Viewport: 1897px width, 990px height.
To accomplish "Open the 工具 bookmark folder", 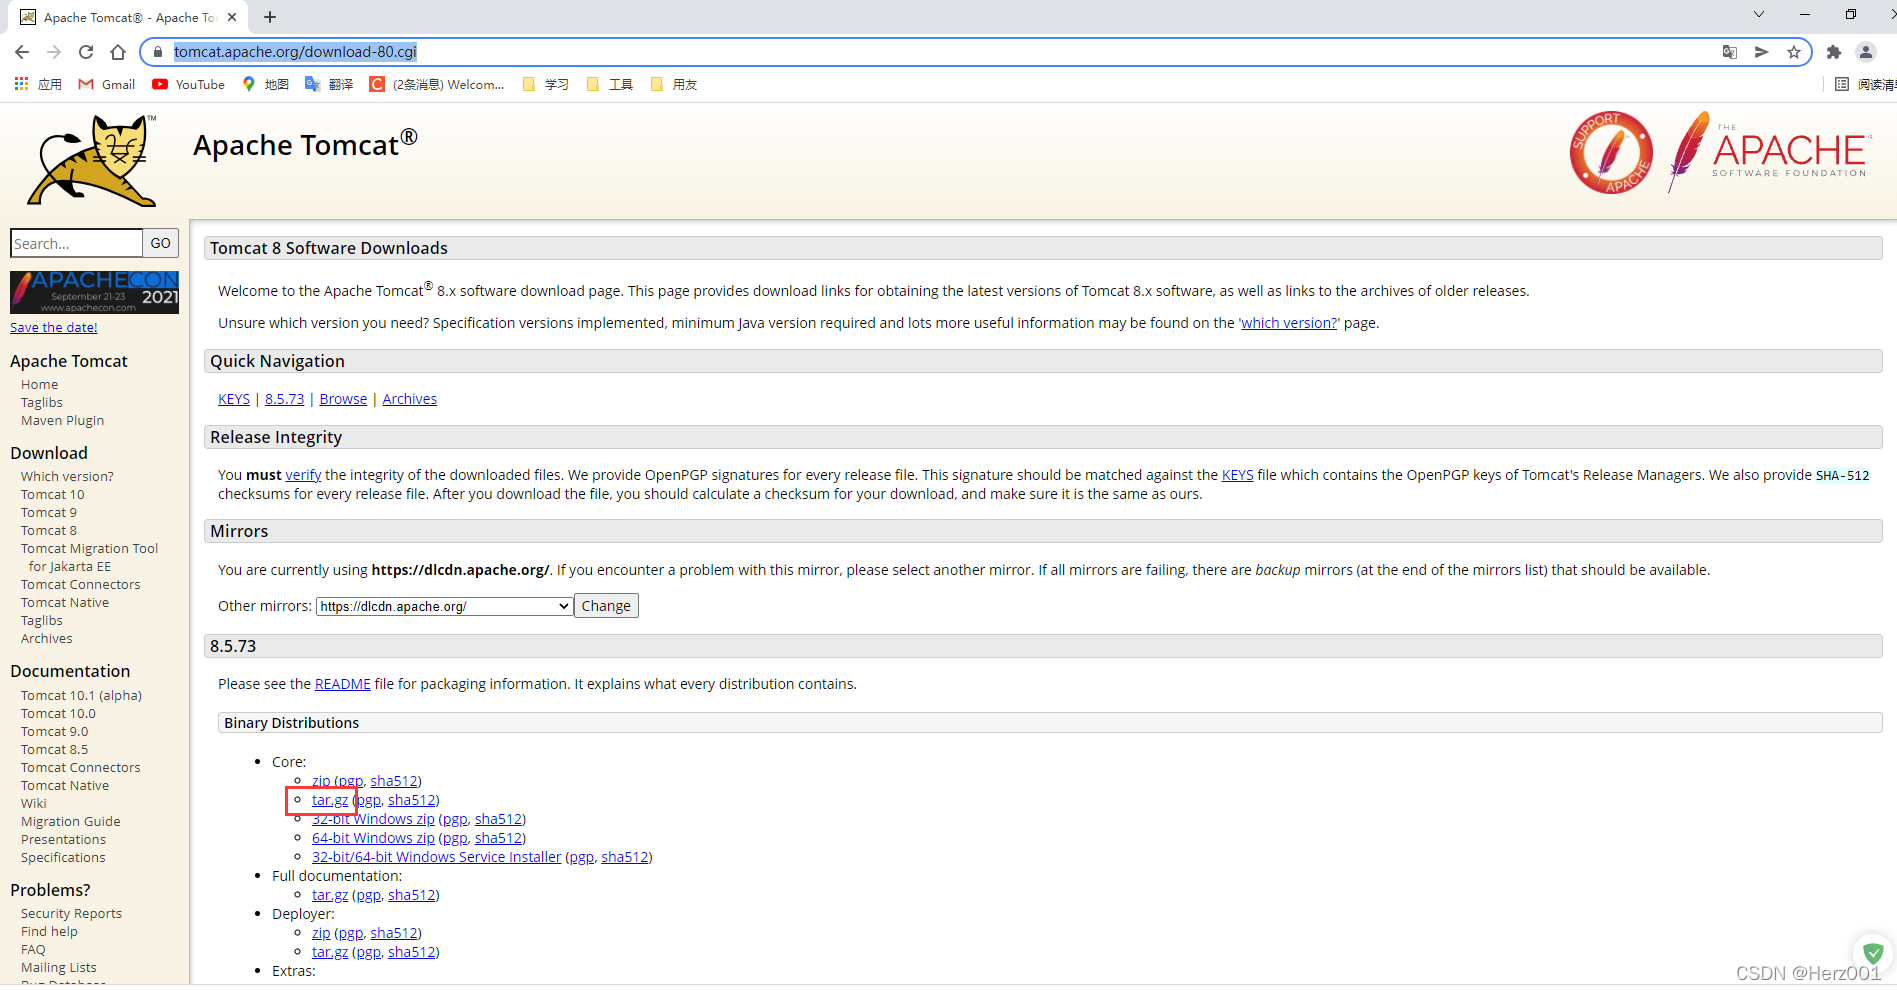I will tap(610, 84).
